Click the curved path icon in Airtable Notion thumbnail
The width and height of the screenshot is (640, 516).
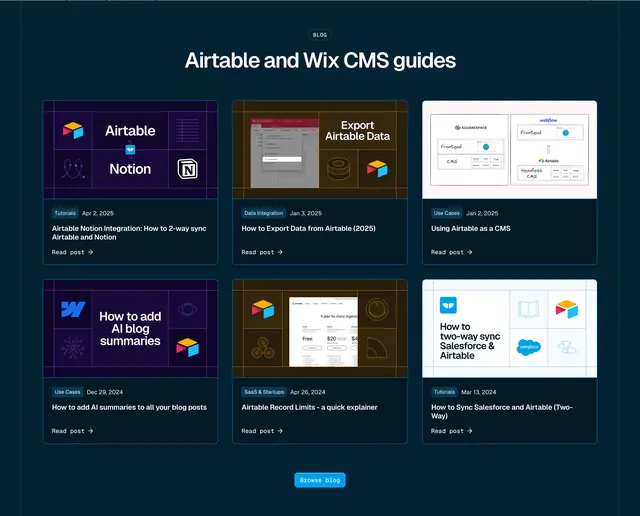click(73, 169)
